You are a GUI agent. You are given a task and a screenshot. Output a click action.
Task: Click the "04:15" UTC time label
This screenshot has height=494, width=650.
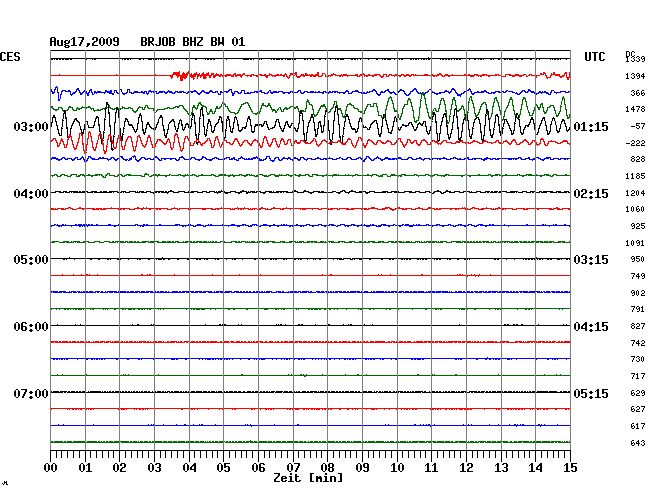click(x=591, y=327)
